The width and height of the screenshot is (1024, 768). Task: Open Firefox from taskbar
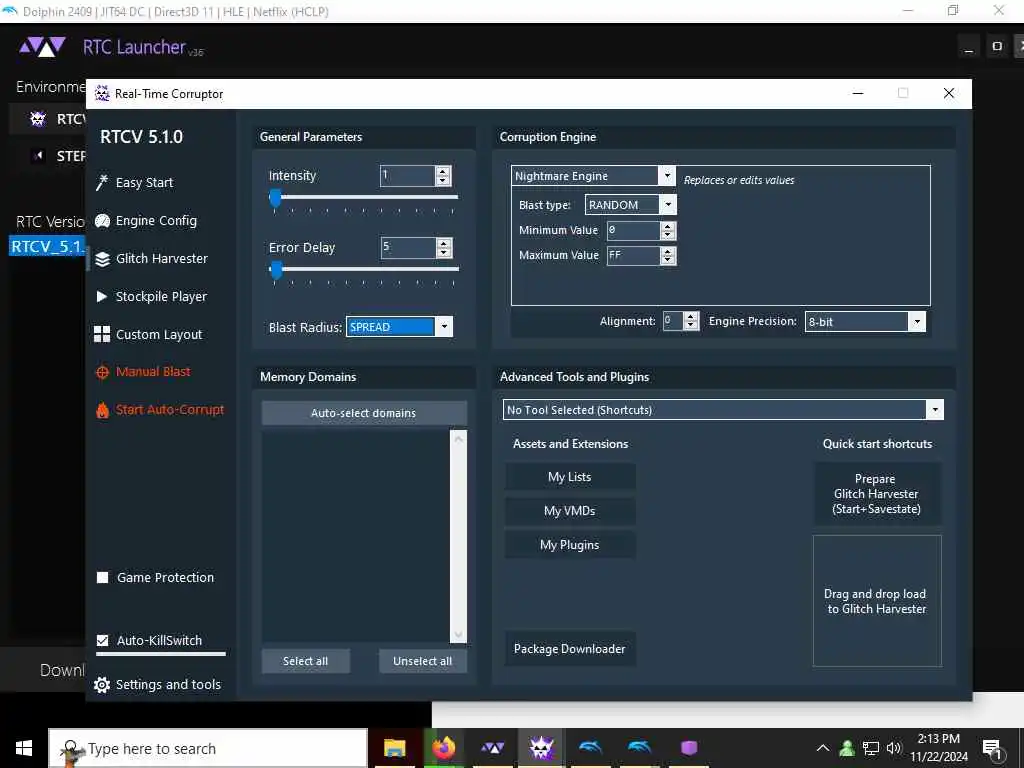[x=443, y=748]
